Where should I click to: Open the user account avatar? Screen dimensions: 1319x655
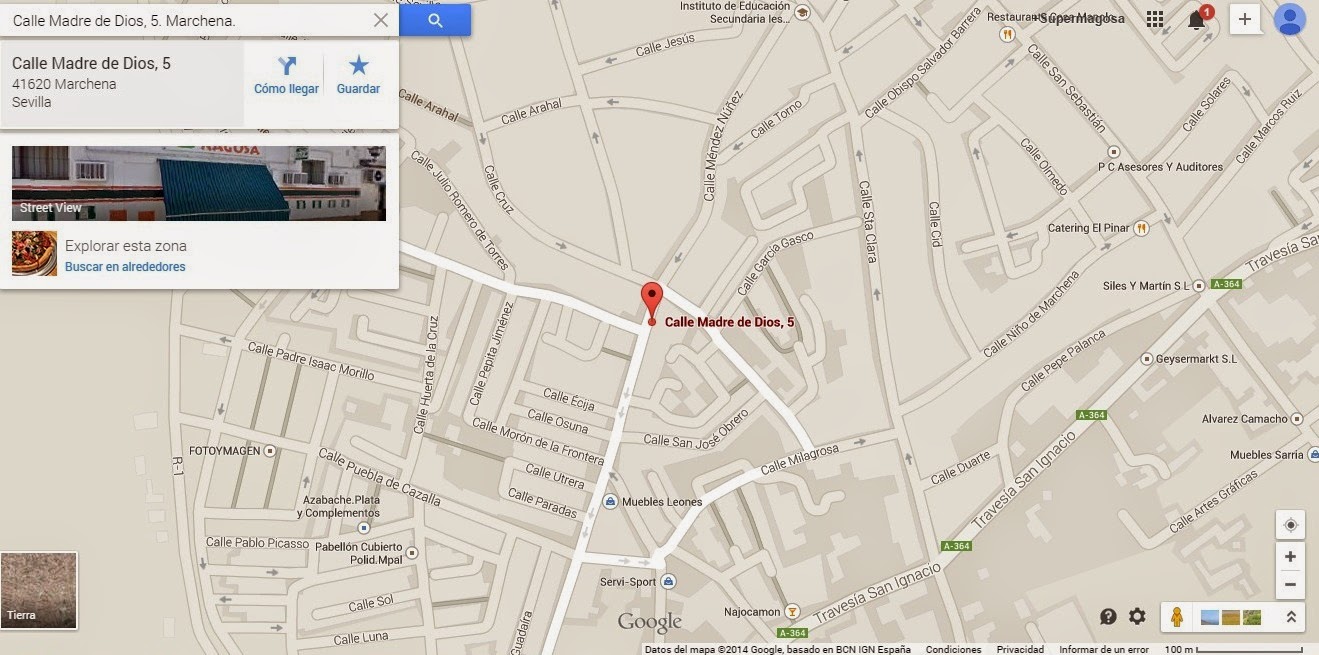[1290, 19]
